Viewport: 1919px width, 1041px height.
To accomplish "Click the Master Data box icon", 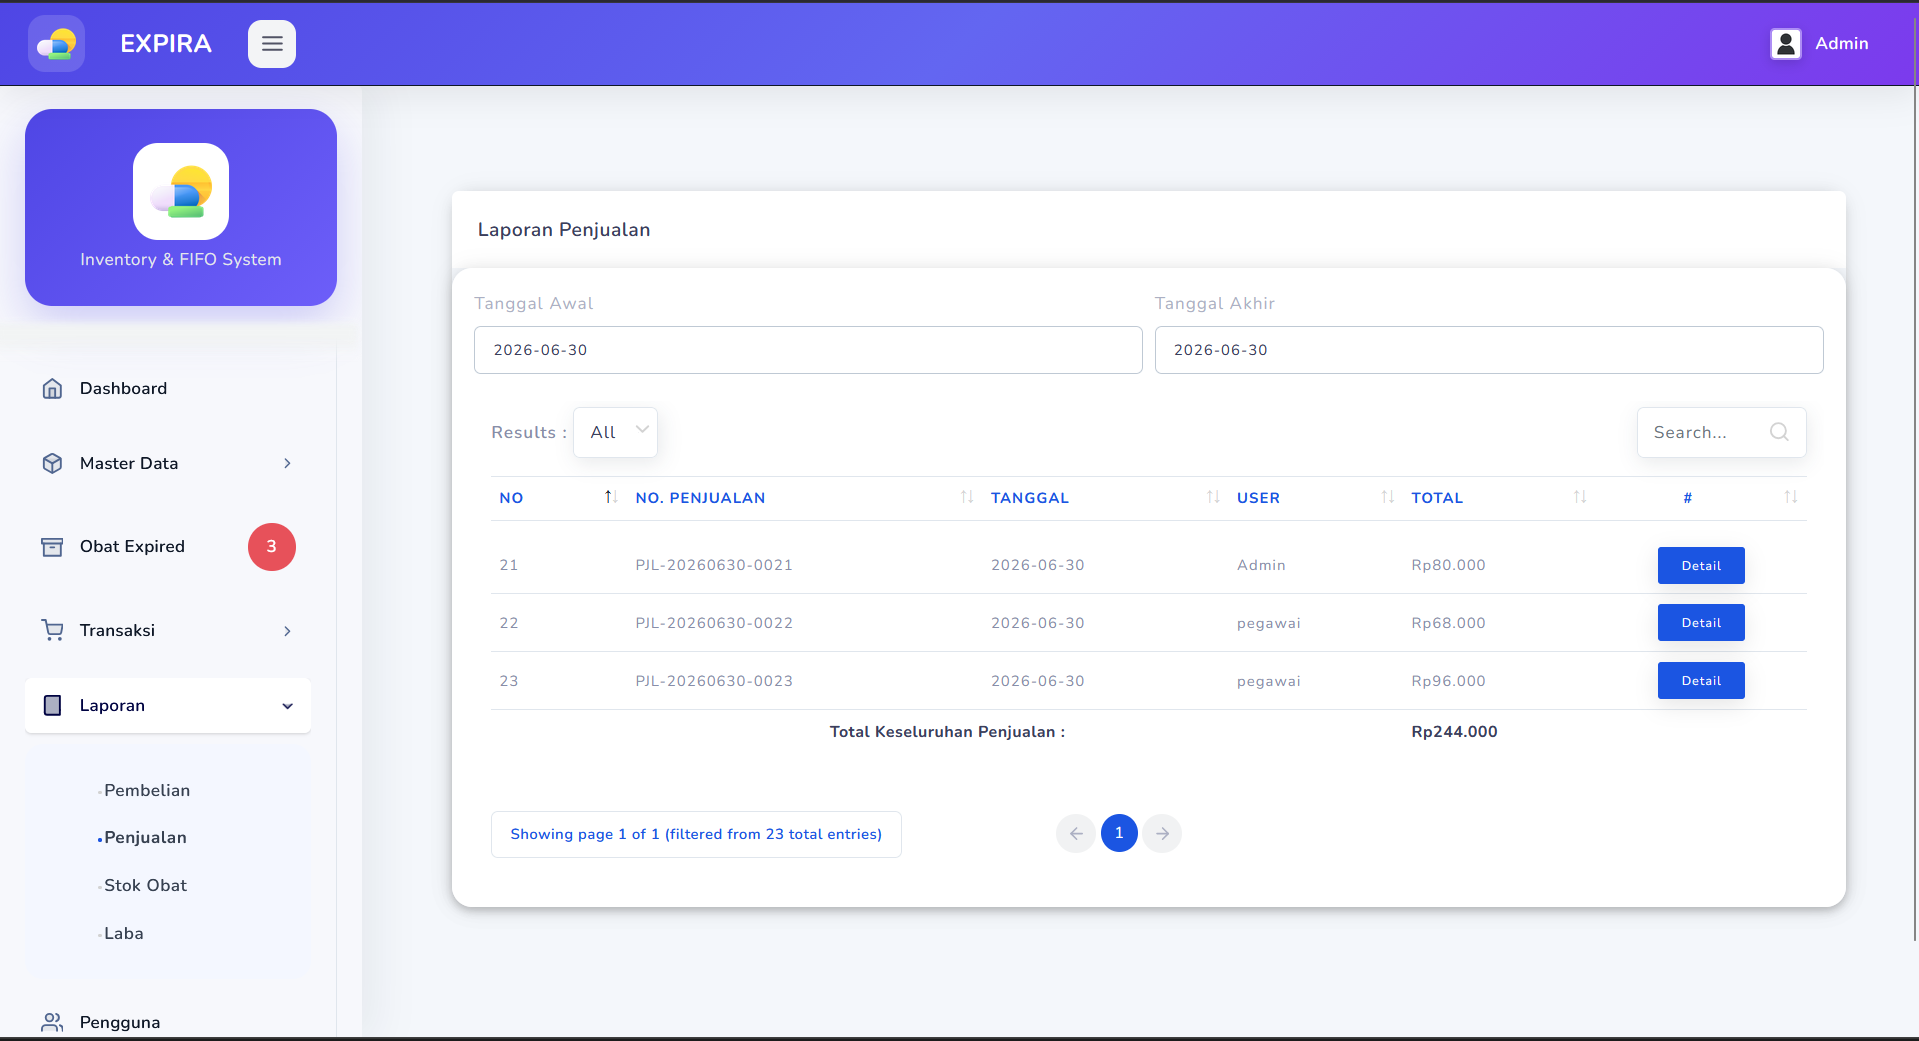I will [52, 463].
